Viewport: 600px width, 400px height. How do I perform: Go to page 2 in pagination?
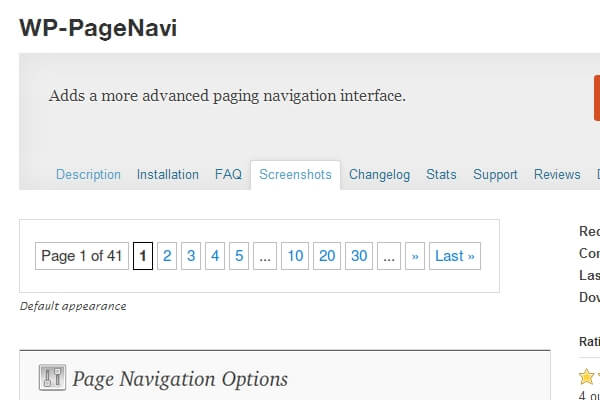click(167, 256)
